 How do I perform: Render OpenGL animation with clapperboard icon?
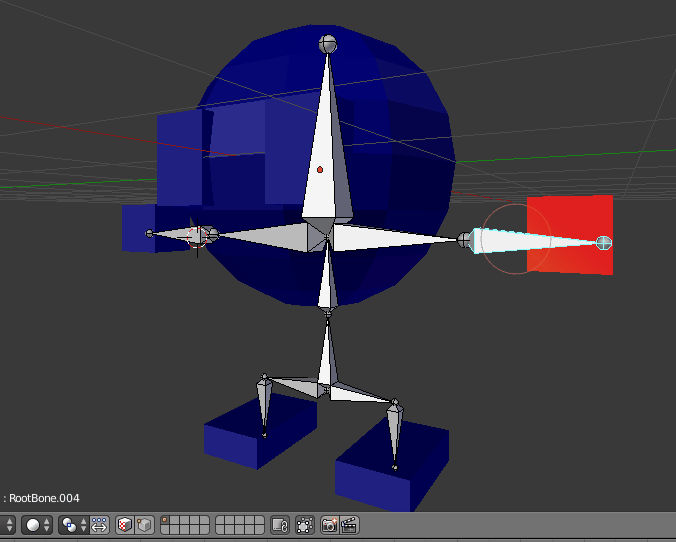pyautogui.click(x=349, y=525)
